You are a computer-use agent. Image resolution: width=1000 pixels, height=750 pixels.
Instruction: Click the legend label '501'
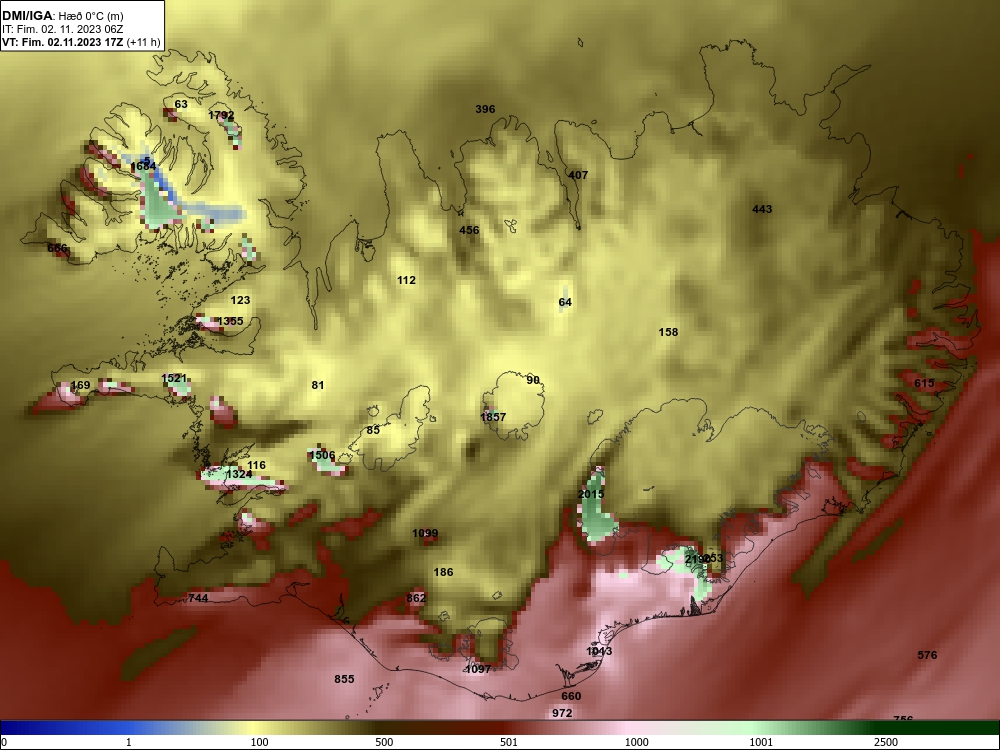tap(508, 742)
